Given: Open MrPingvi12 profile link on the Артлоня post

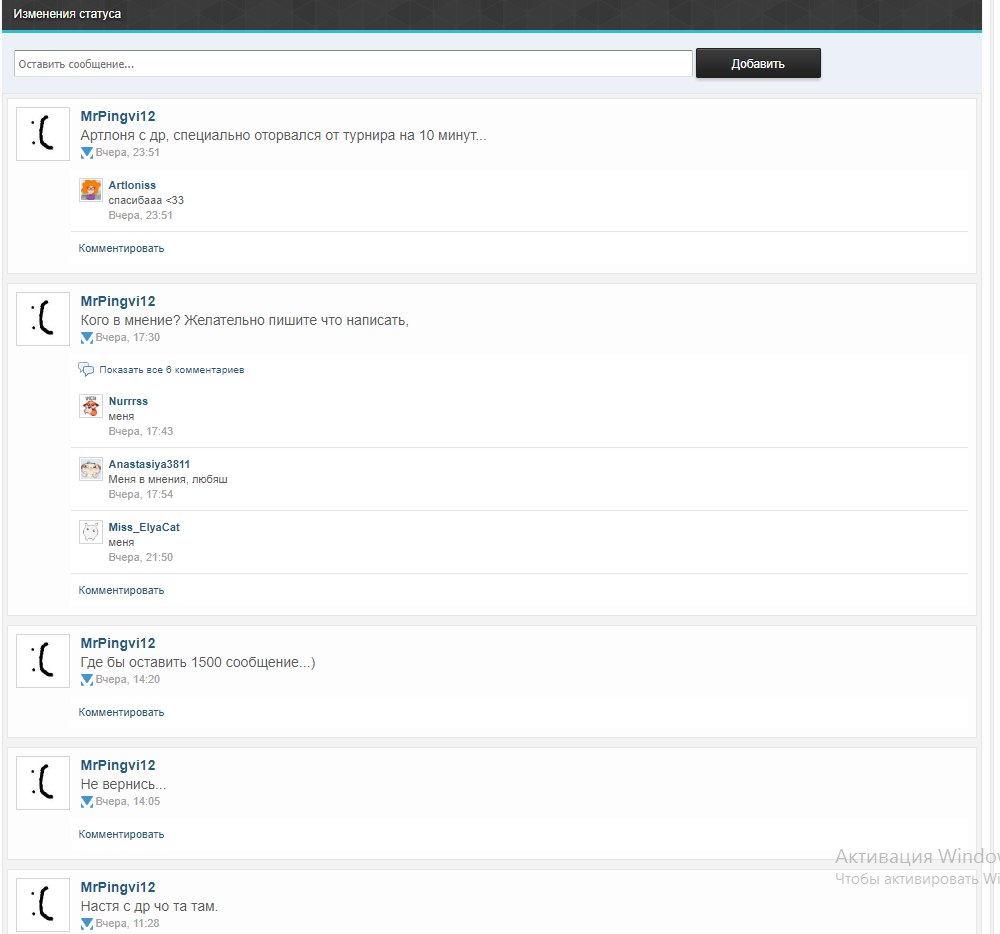Looking at the screenshot, I should click(117, 116).
